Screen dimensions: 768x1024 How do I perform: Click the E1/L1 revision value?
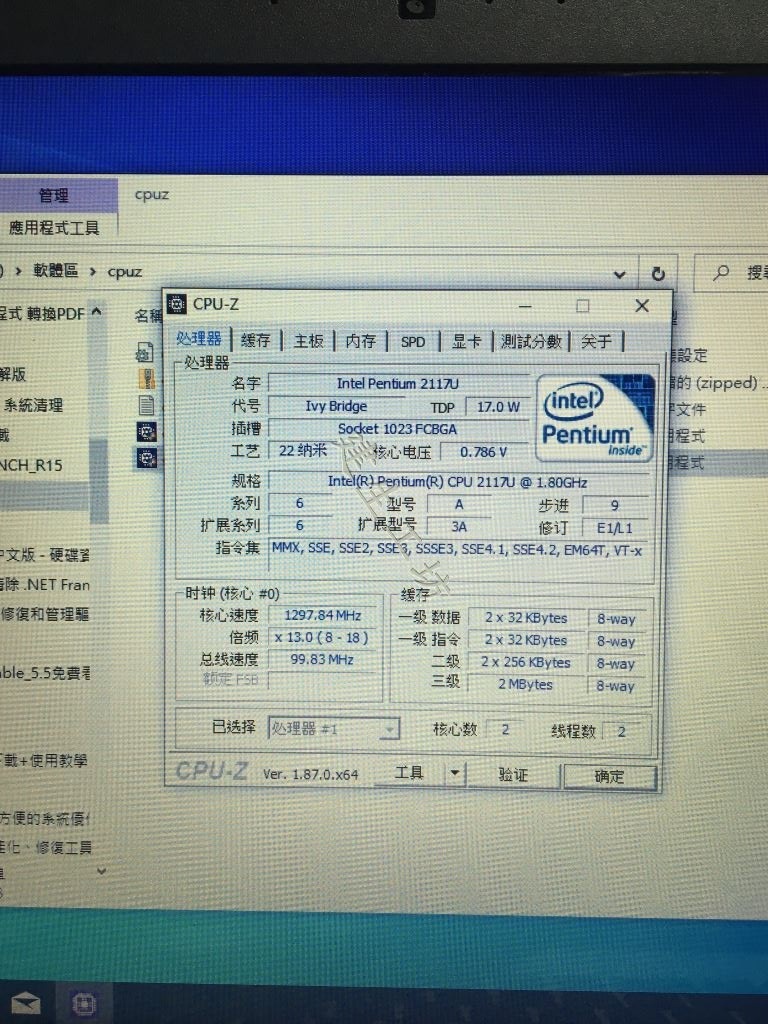click(615, 528)
